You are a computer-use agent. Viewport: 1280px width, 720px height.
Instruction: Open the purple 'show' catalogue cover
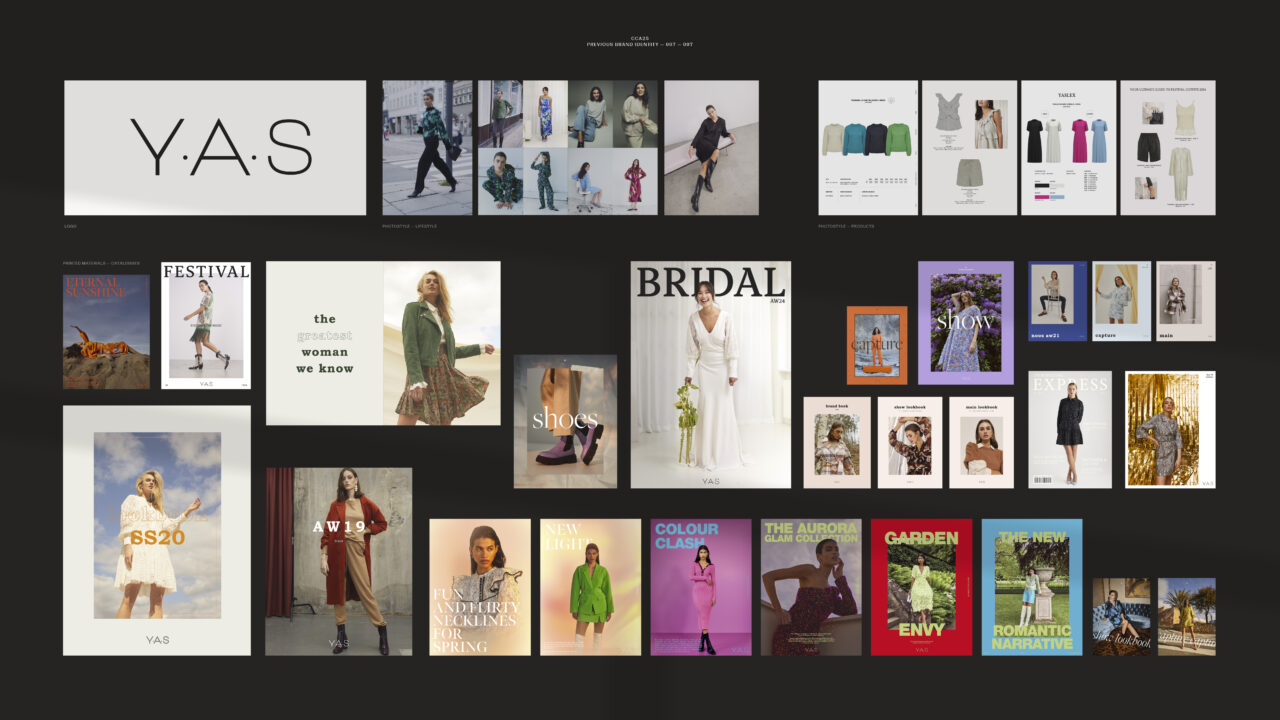pyautogui.click(x=966, y=323)
